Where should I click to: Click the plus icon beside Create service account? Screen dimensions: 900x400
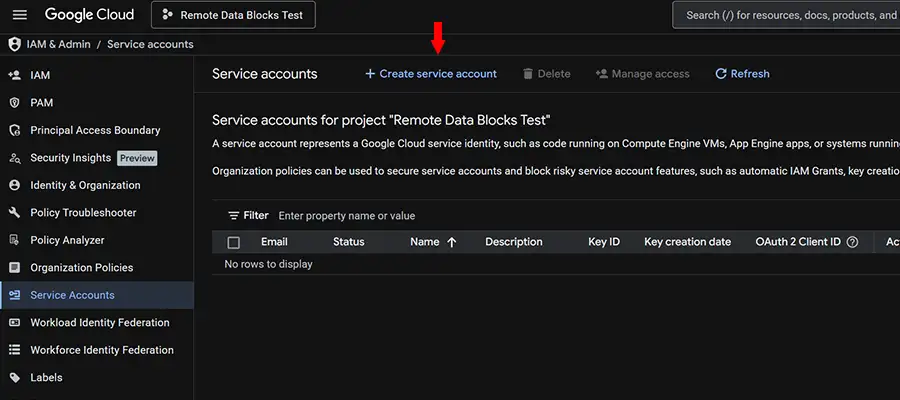[370, 74]
